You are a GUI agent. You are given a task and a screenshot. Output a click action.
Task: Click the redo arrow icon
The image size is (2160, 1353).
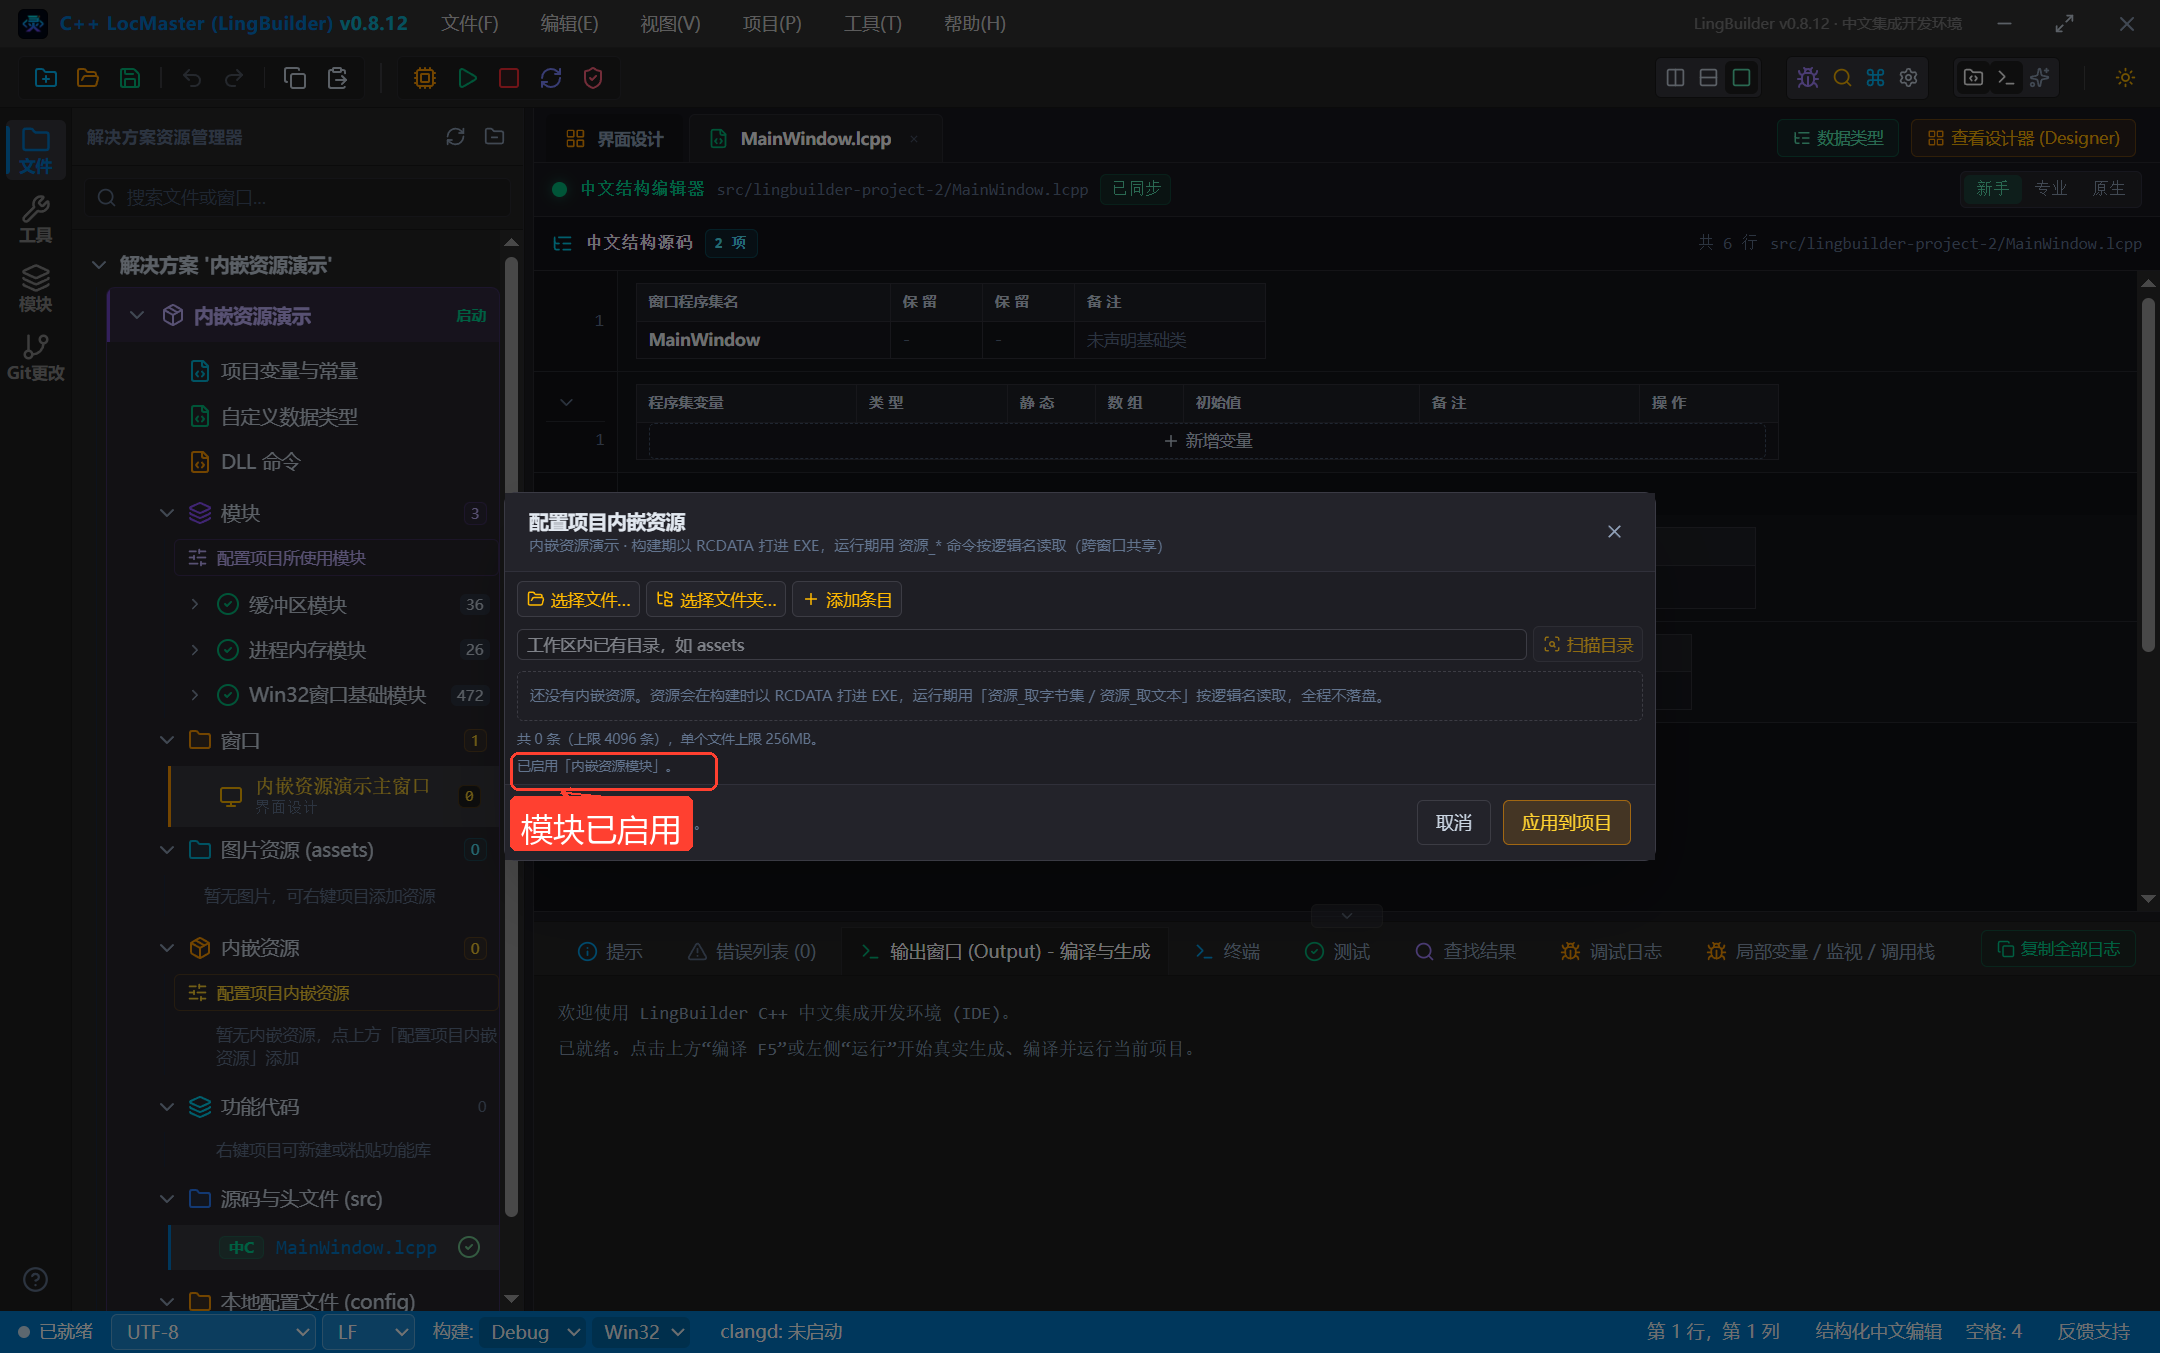coord(234,78)
